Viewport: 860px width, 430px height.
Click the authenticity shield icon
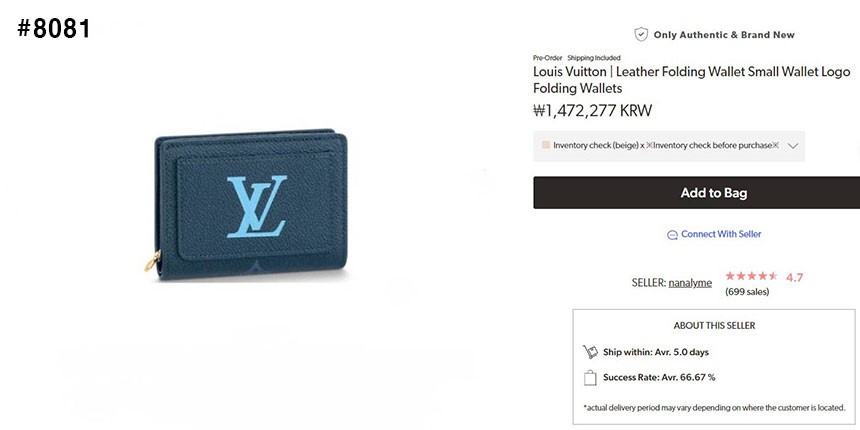641,35
